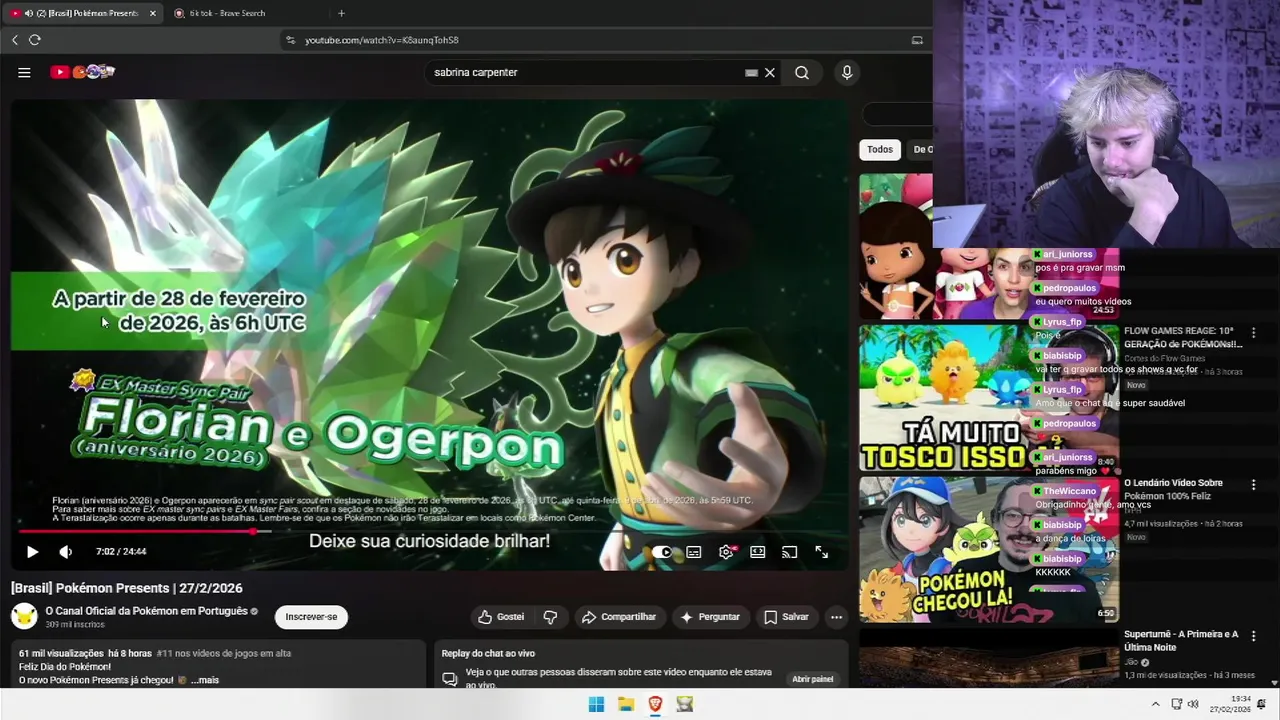Click the '#11 nos vídeos de jogos em alta' link
1280x720 pixels.
coord(224,653)
